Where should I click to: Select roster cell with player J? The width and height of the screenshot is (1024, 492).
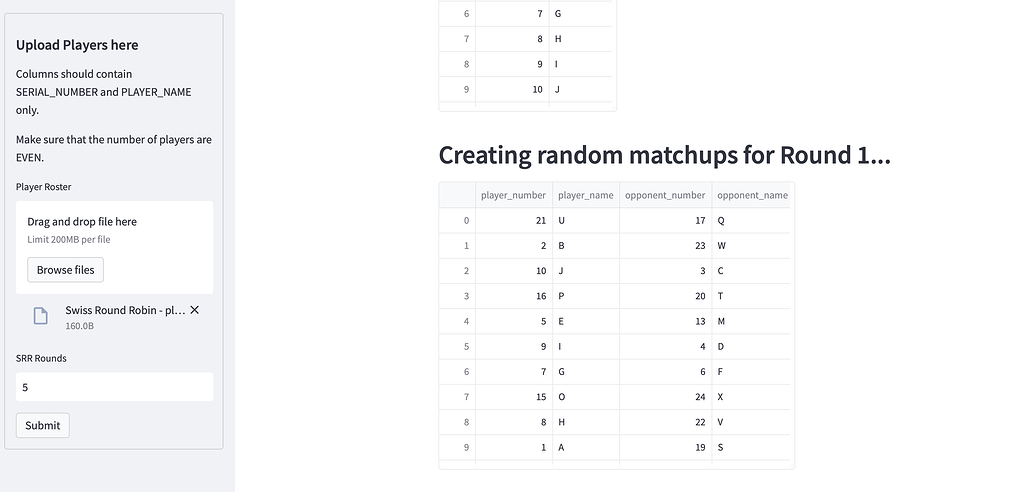(581, 90)
